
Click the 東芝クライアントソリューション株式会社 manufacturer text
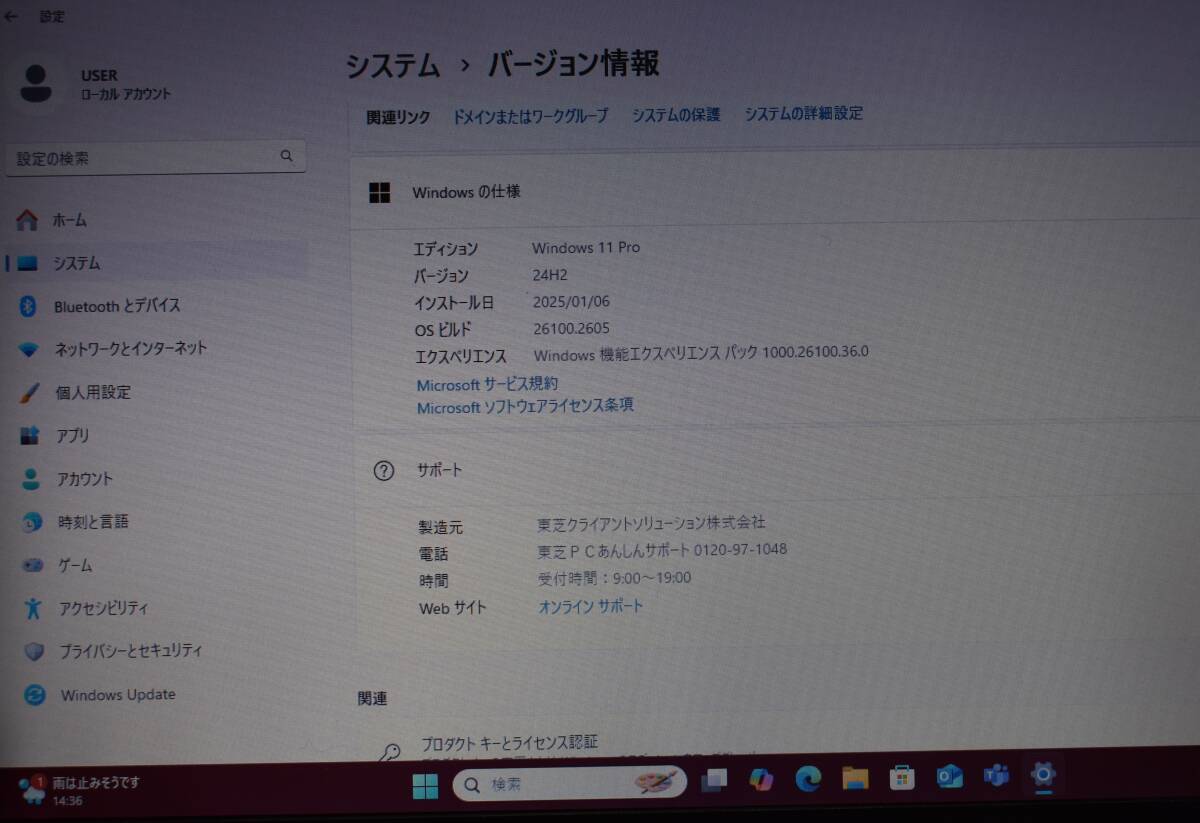tap(651, 522)
